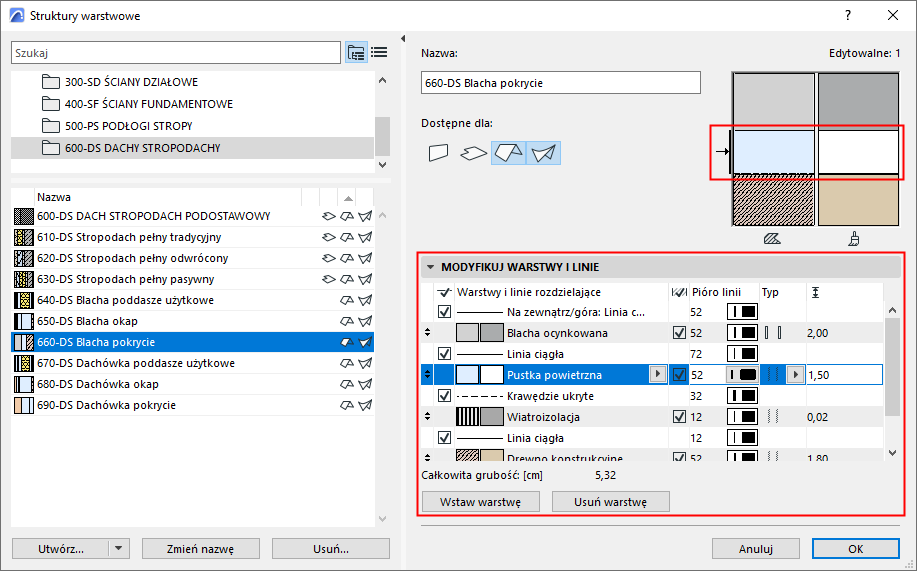Screen dimensions: 917x571
Task: Switch to folder tree view
Action: pyautogui.click(x=356, y=53)
